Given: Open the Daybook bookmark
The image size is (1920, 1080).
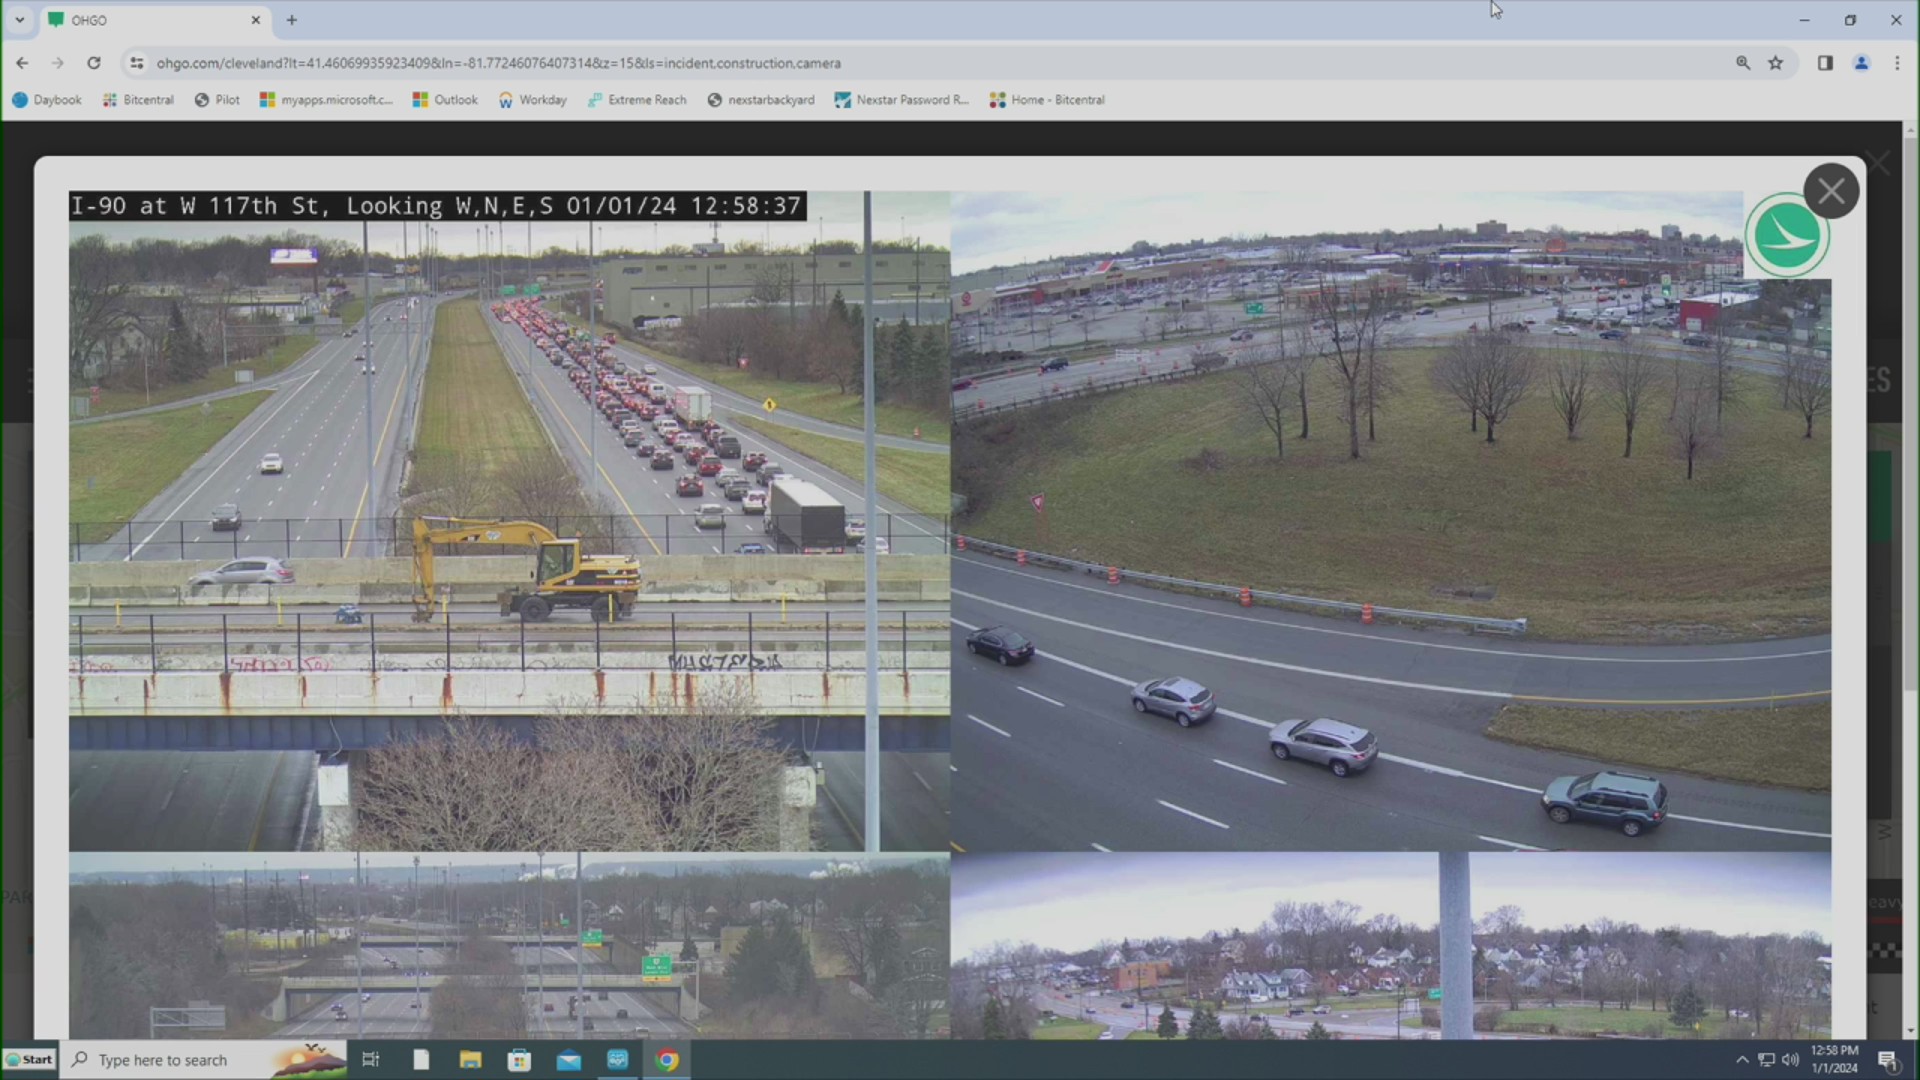Looking at the screenshot, I should [47, 100].
